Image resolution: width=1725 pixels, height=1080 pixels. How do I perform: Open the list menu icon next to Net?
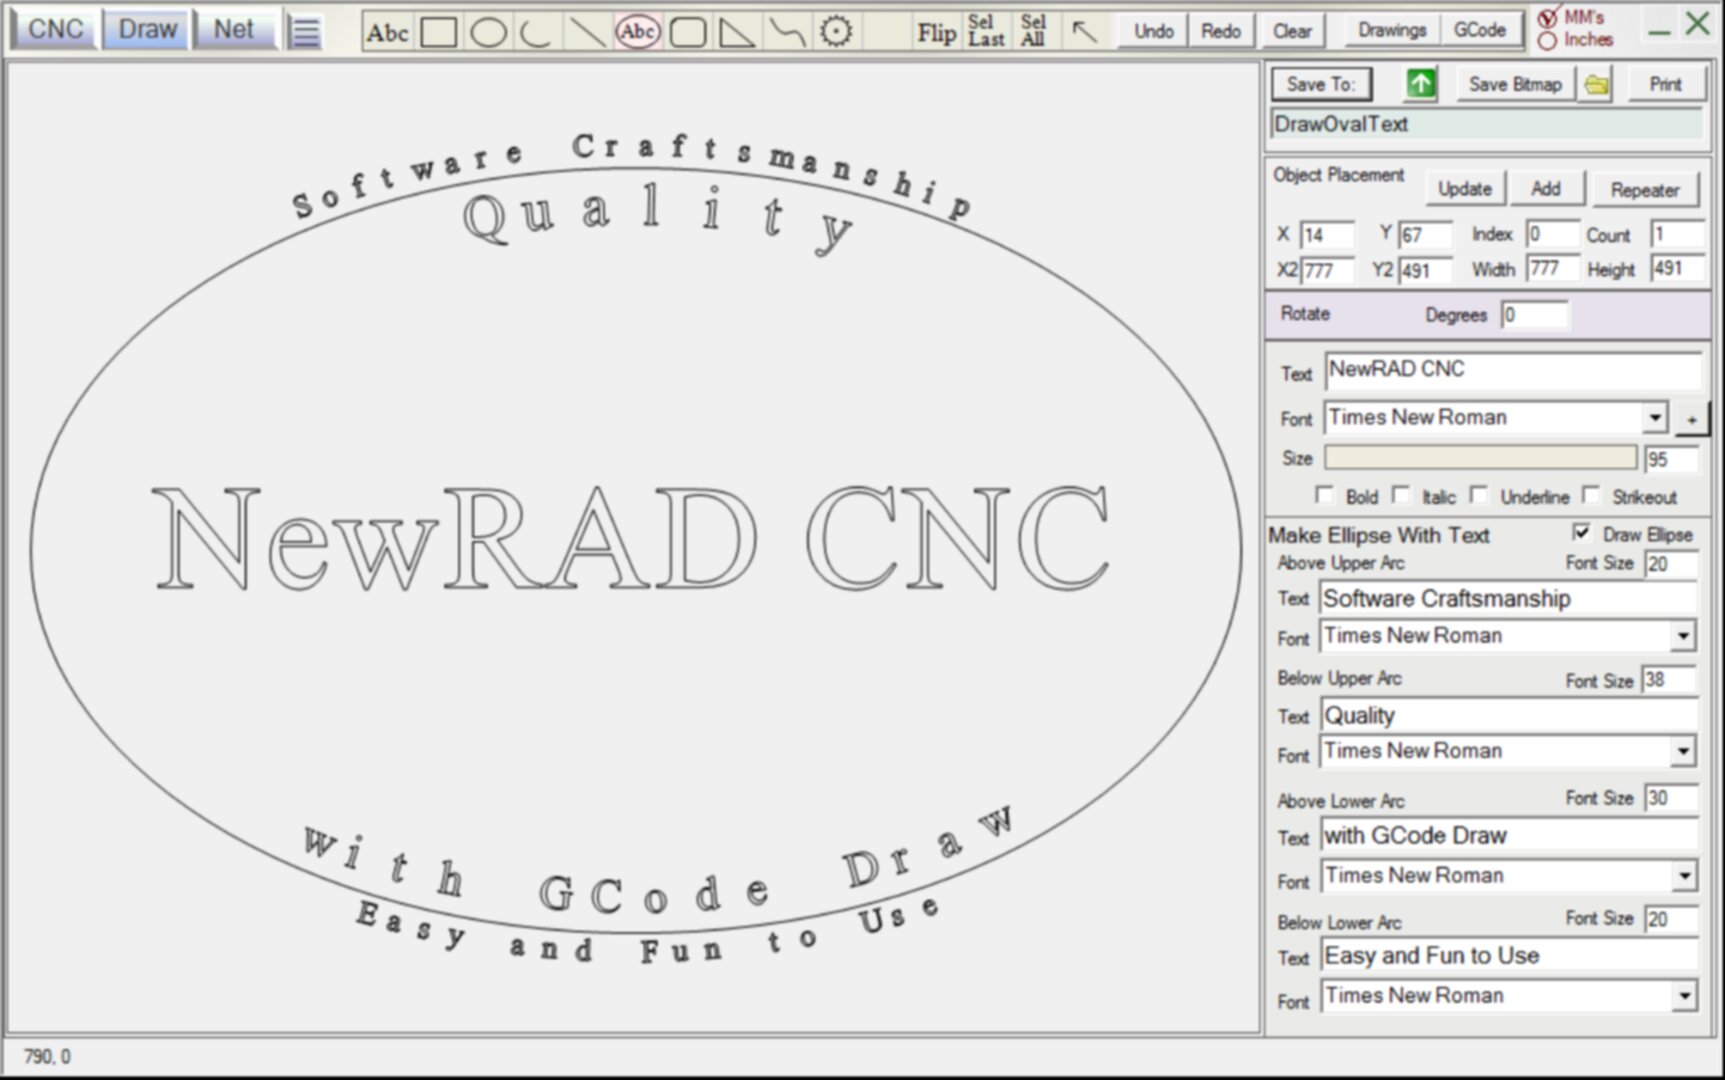coord(304,32)
